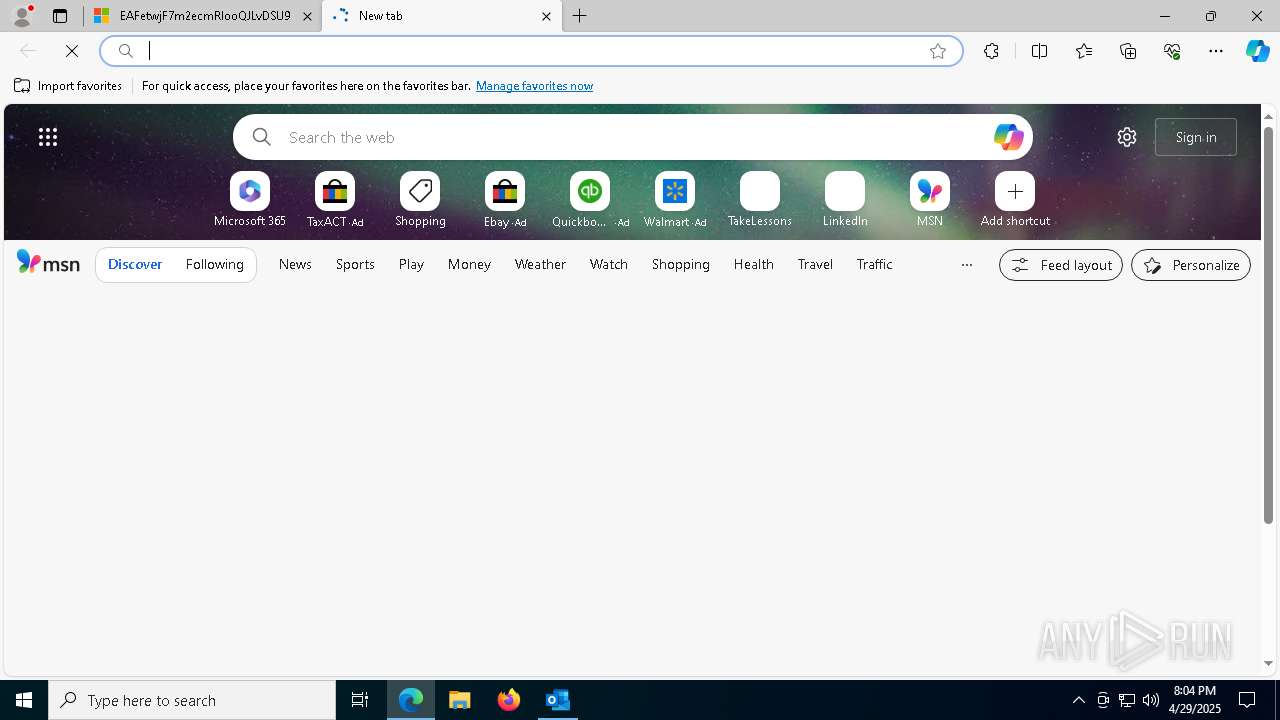The width and height of the screenshot is (1280, 720).
Task: Open the volume control in system tray
Action: 1151,700
